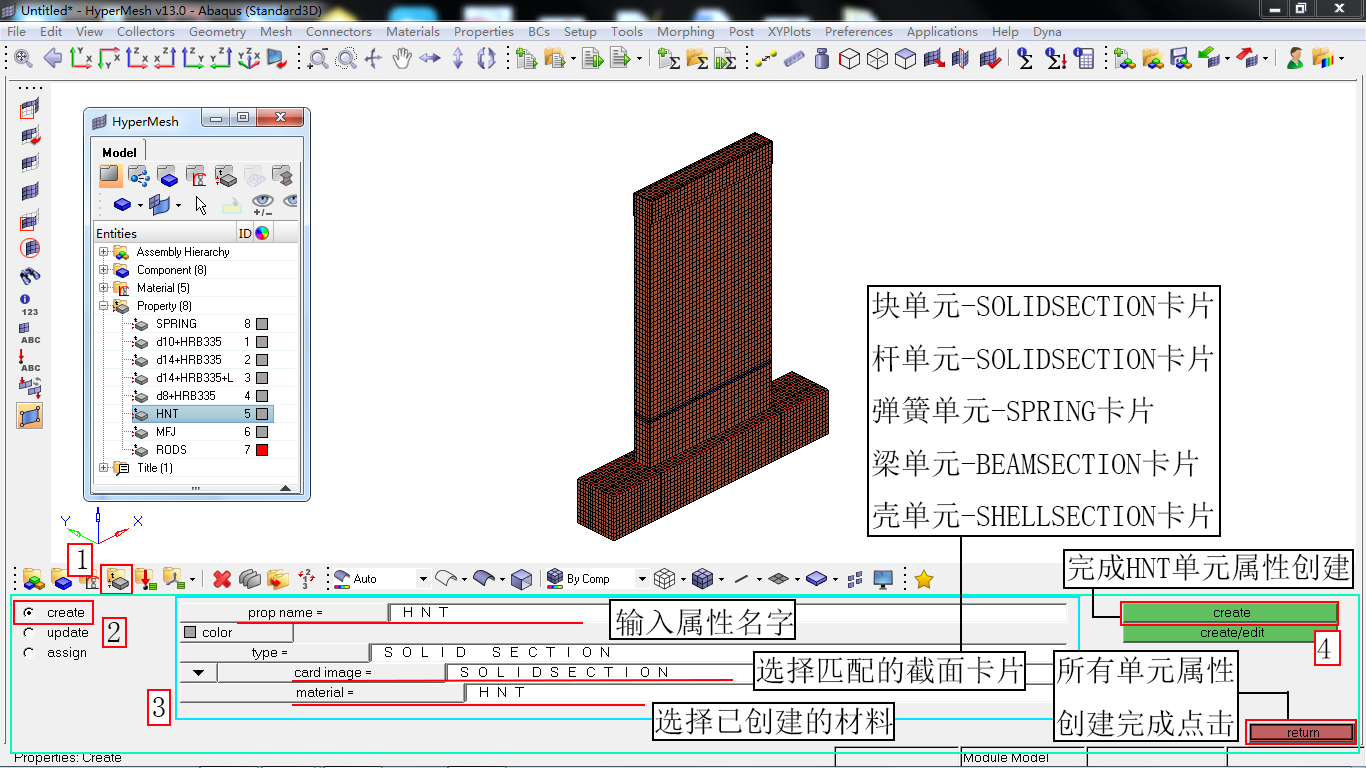Open the Auto color mode dropdown
The height and width of the screenshot is (768, 1366).
tap(423, 579)
